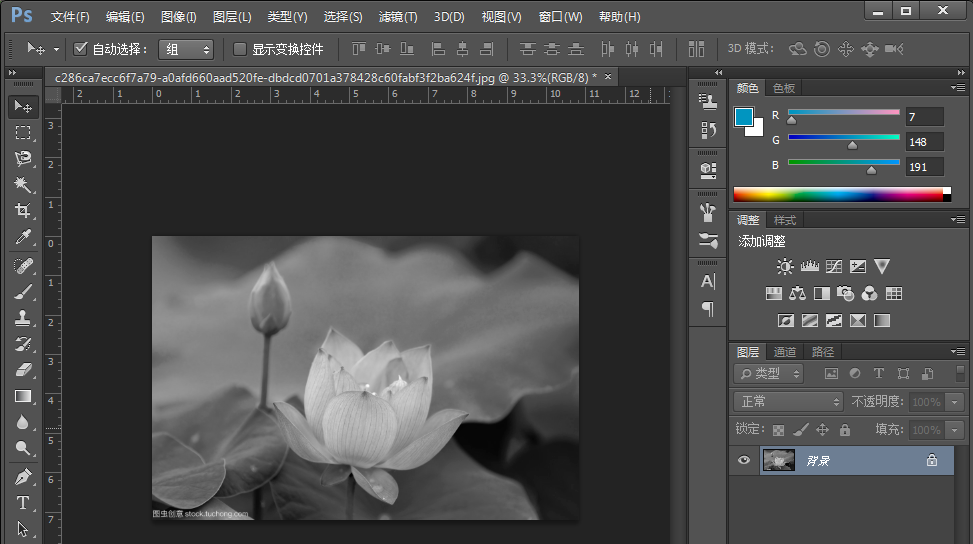Select the Horizontal Type tool
973x544 pixels.
pos(22,503)
